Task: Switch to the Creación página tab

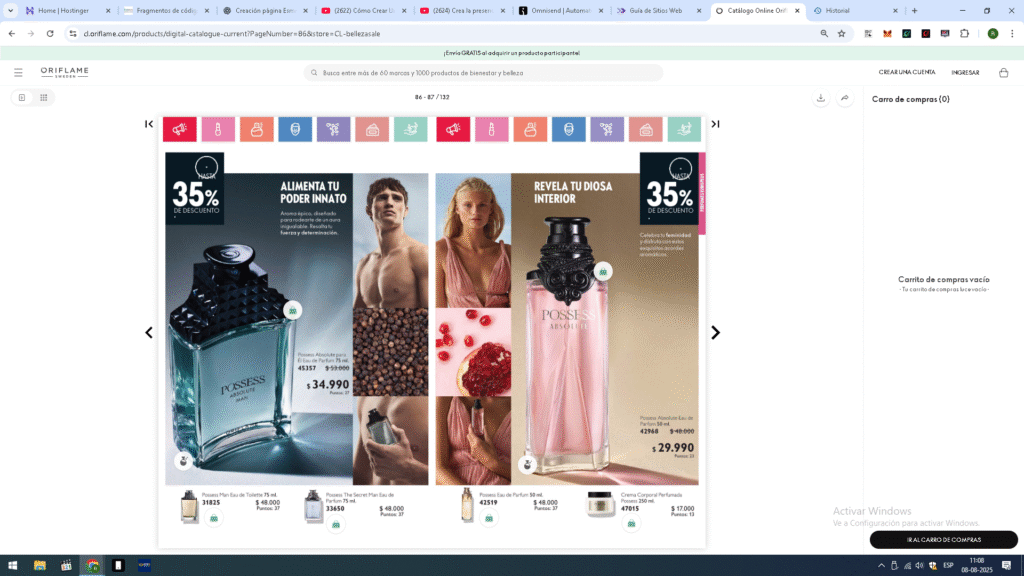Action: [x=264, y=10]
